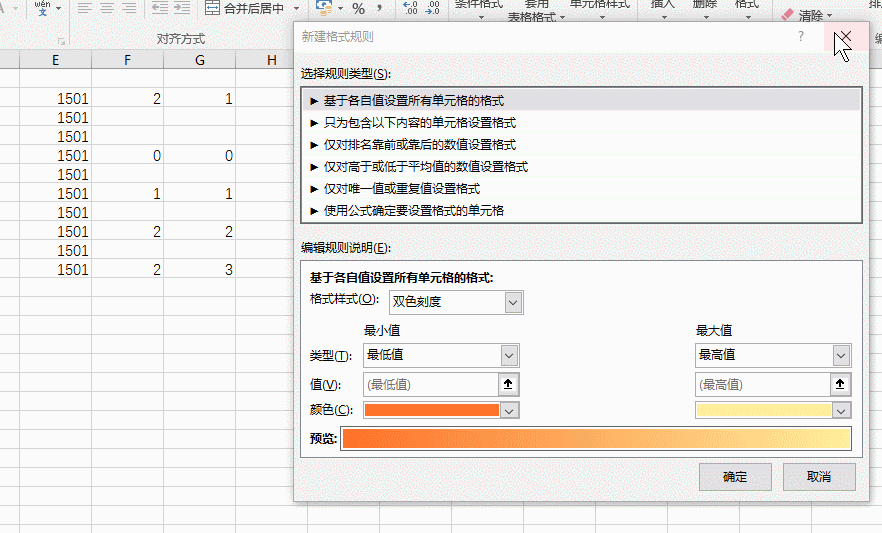Increase indent in alignment group
Screen dimensions: 882x533
pyautogui.click(x=182, y=8)
